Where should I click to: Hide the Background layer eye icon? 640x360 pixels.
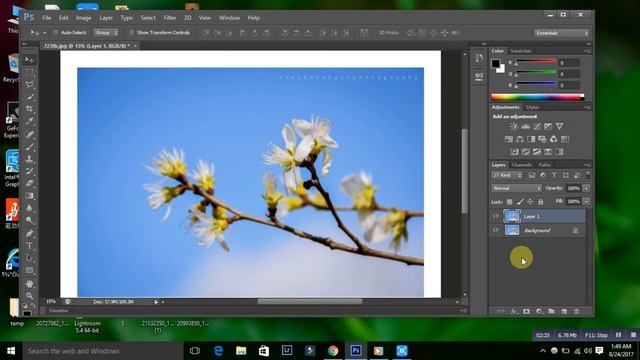496,230
